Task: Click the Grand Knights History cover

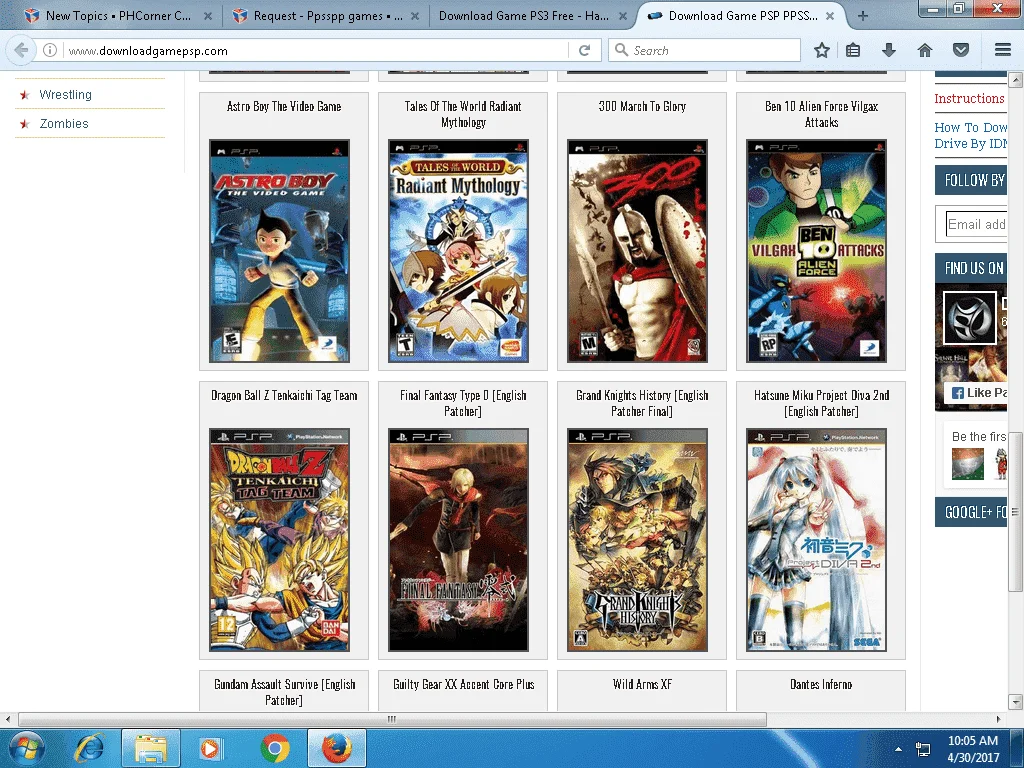Action: [x=637, y=540]
